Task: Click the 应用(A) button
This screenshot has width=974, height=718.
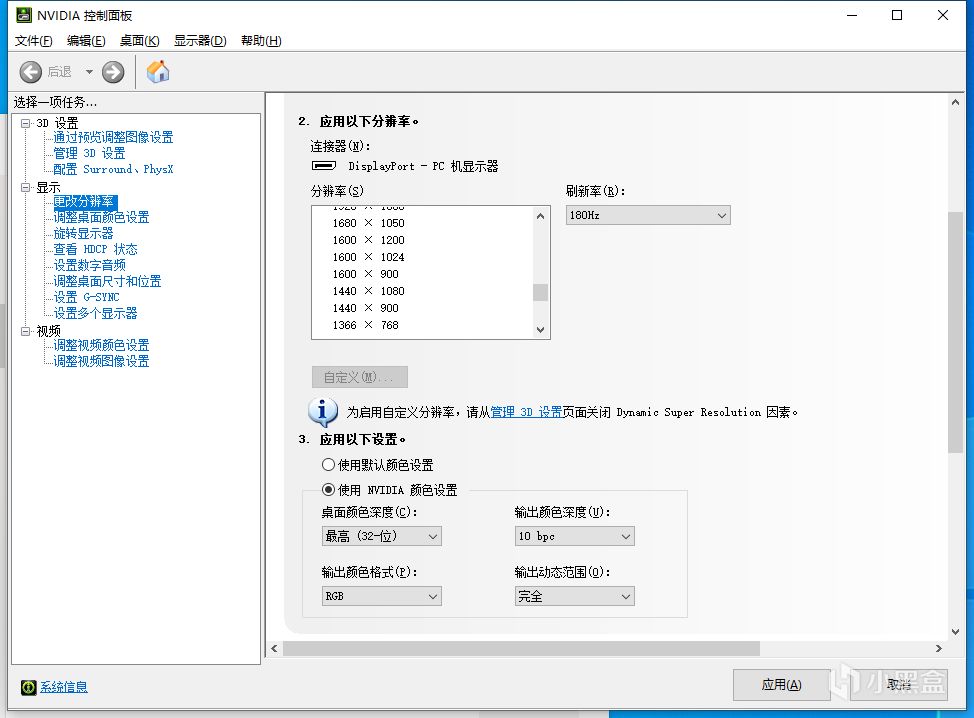Action: [781, 685]
